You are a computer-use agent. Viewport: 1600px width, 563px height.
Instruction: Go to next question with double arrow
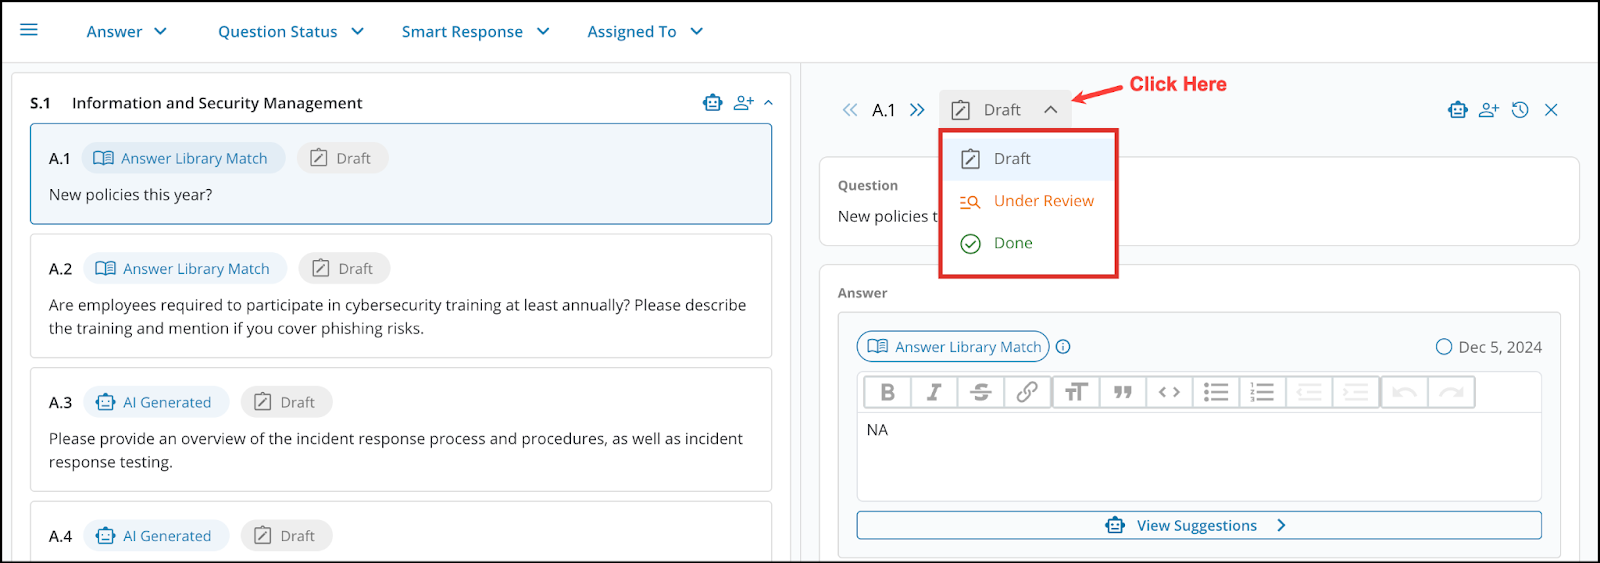[x=917, y=110]
